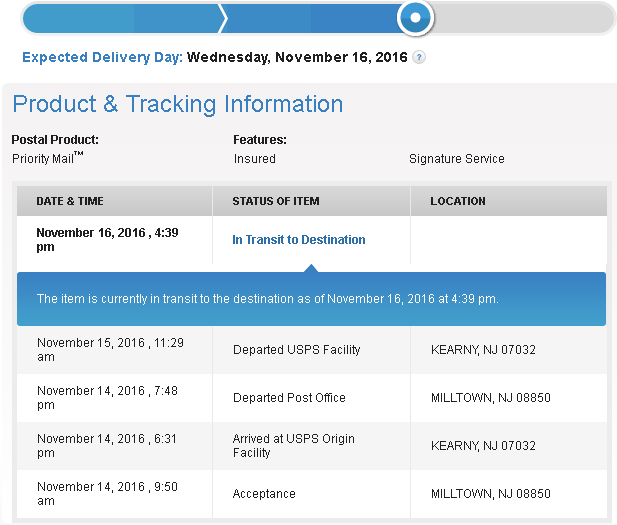Viewport: 617px width, 525px height.
Task: Open the In Transit to Destination link
Action: [298, 240]
